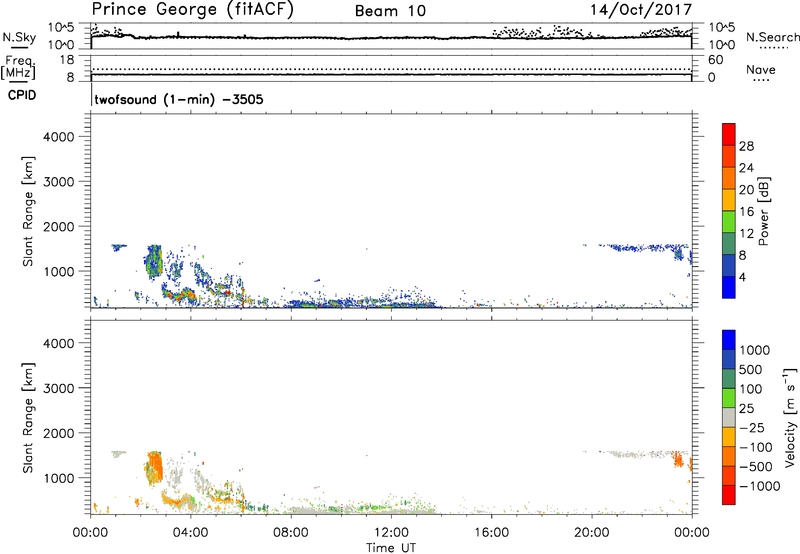Select the 'Freq. [MHz]' label
800x554 pixels.
point(19,68)
